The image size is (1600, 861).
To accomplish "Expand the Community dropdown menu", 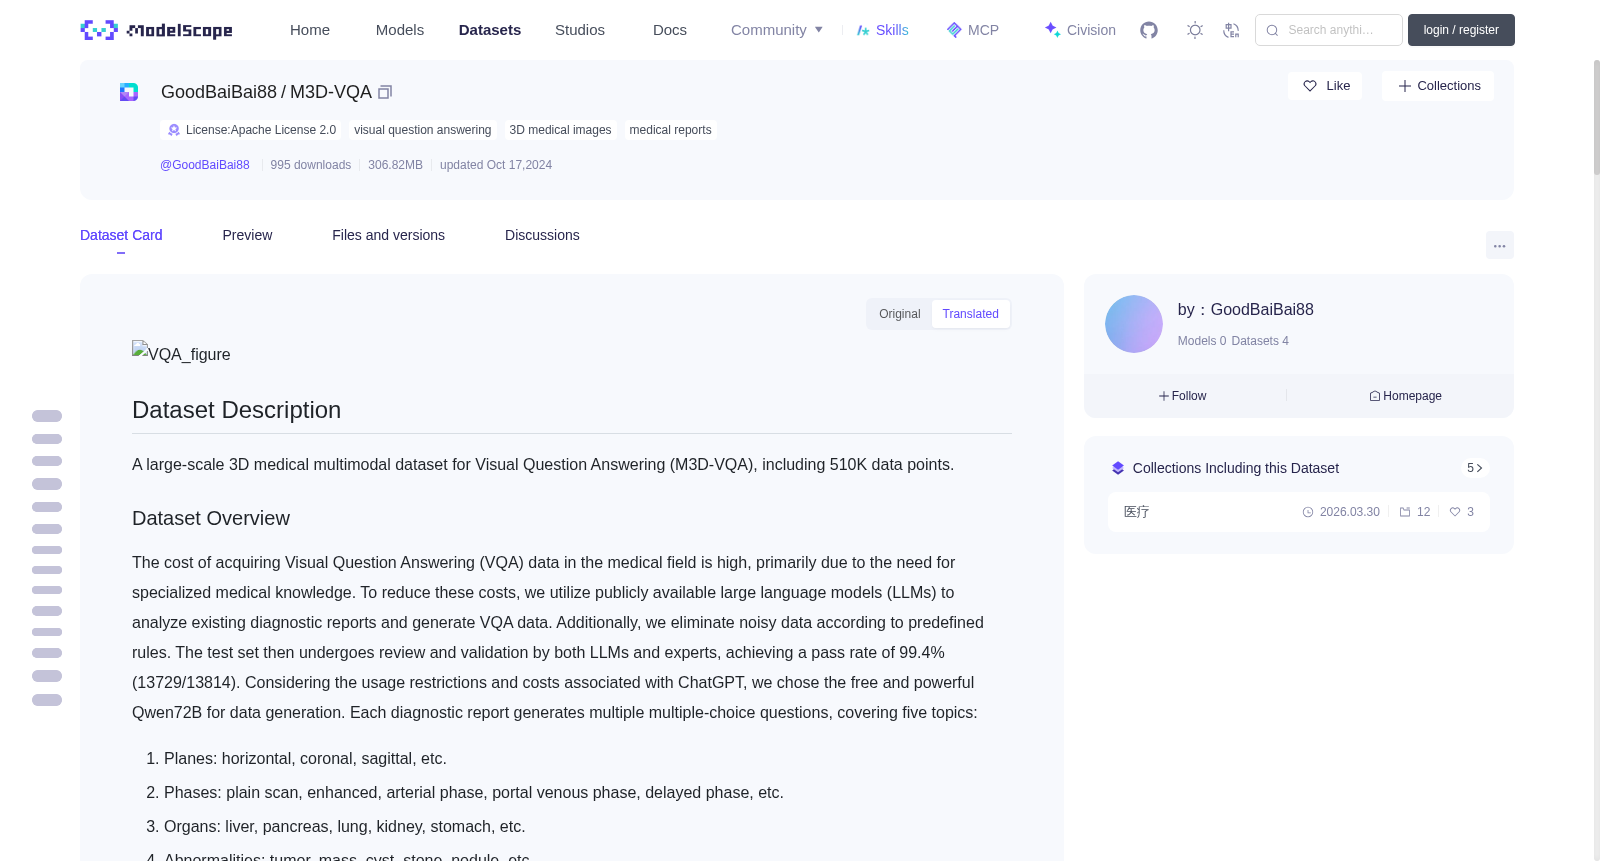I will point(777,30).
